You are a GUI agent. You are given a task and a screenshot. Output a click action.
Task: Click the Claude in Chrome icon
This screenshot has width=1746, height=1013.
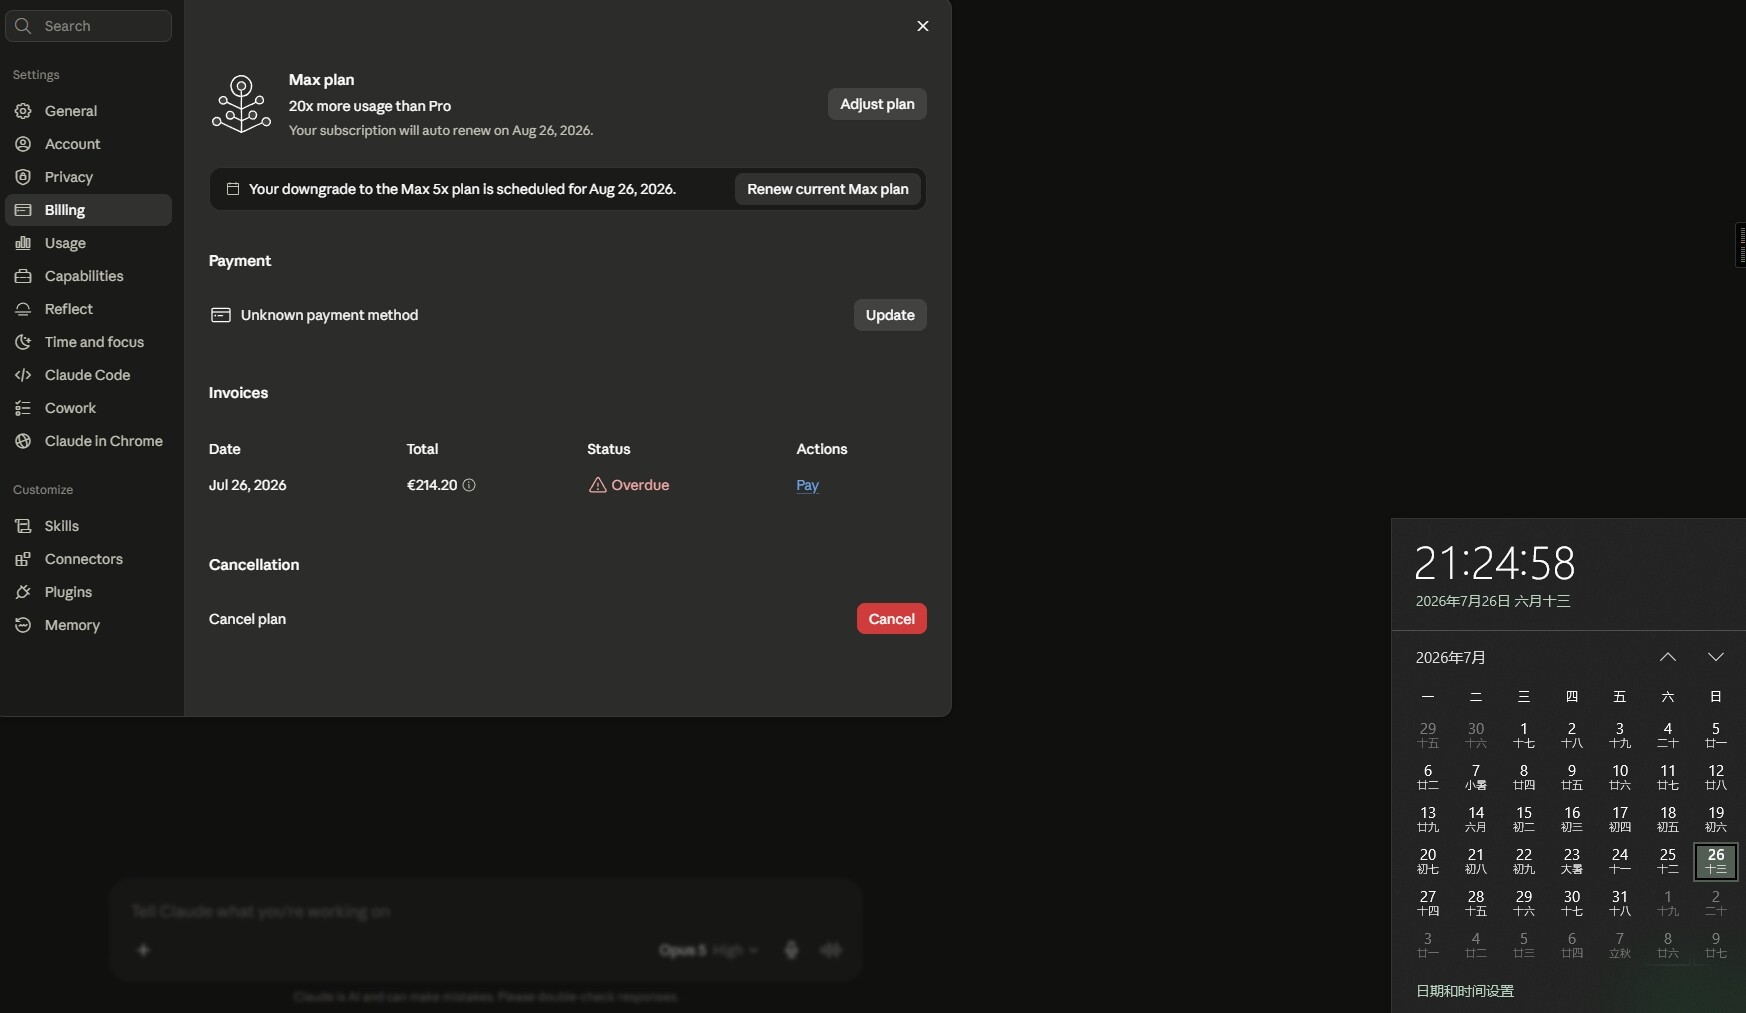click(x=23, y=441)
